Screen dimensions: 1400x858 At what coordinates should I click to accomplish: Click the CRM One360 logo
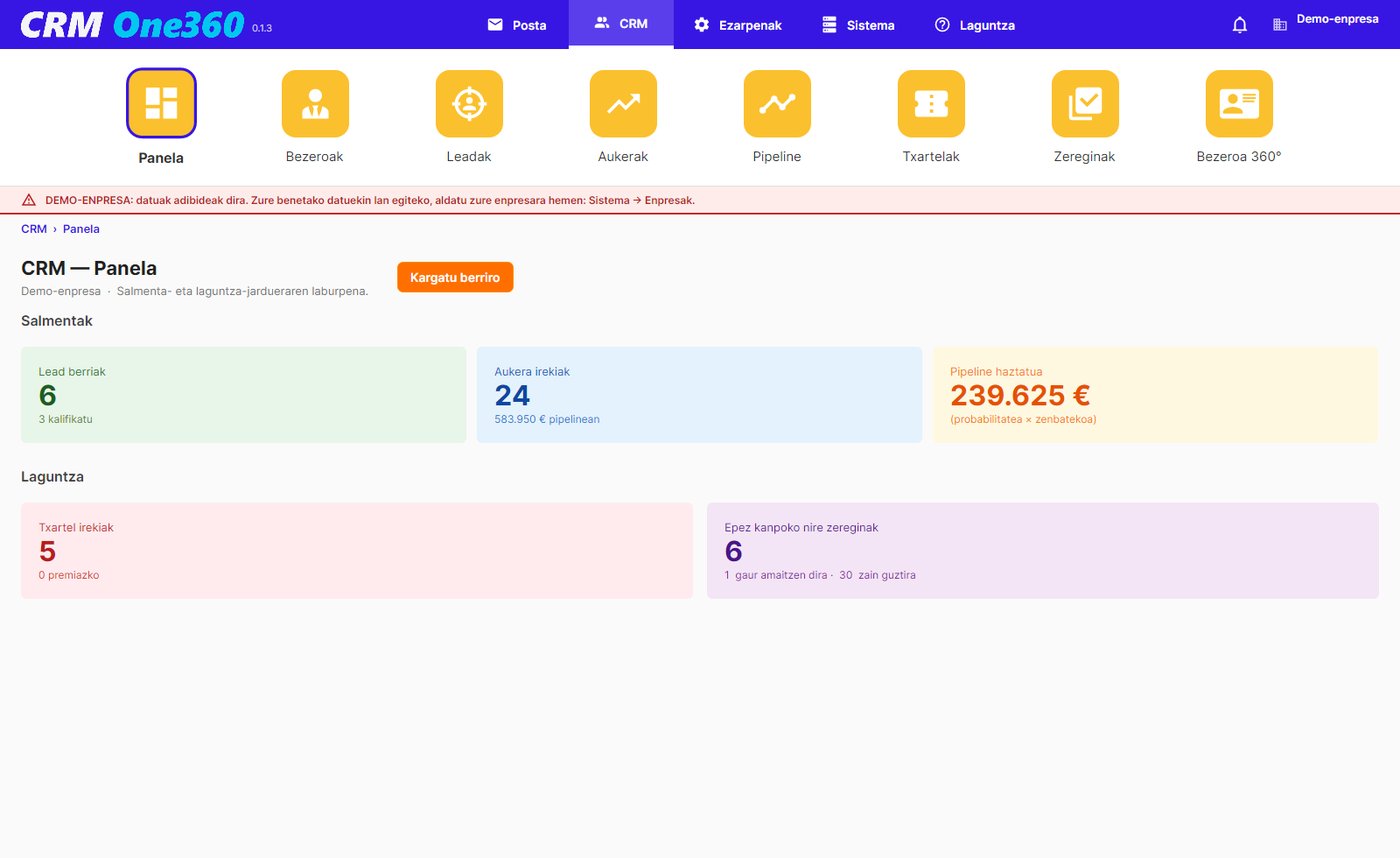click(132, 24)
